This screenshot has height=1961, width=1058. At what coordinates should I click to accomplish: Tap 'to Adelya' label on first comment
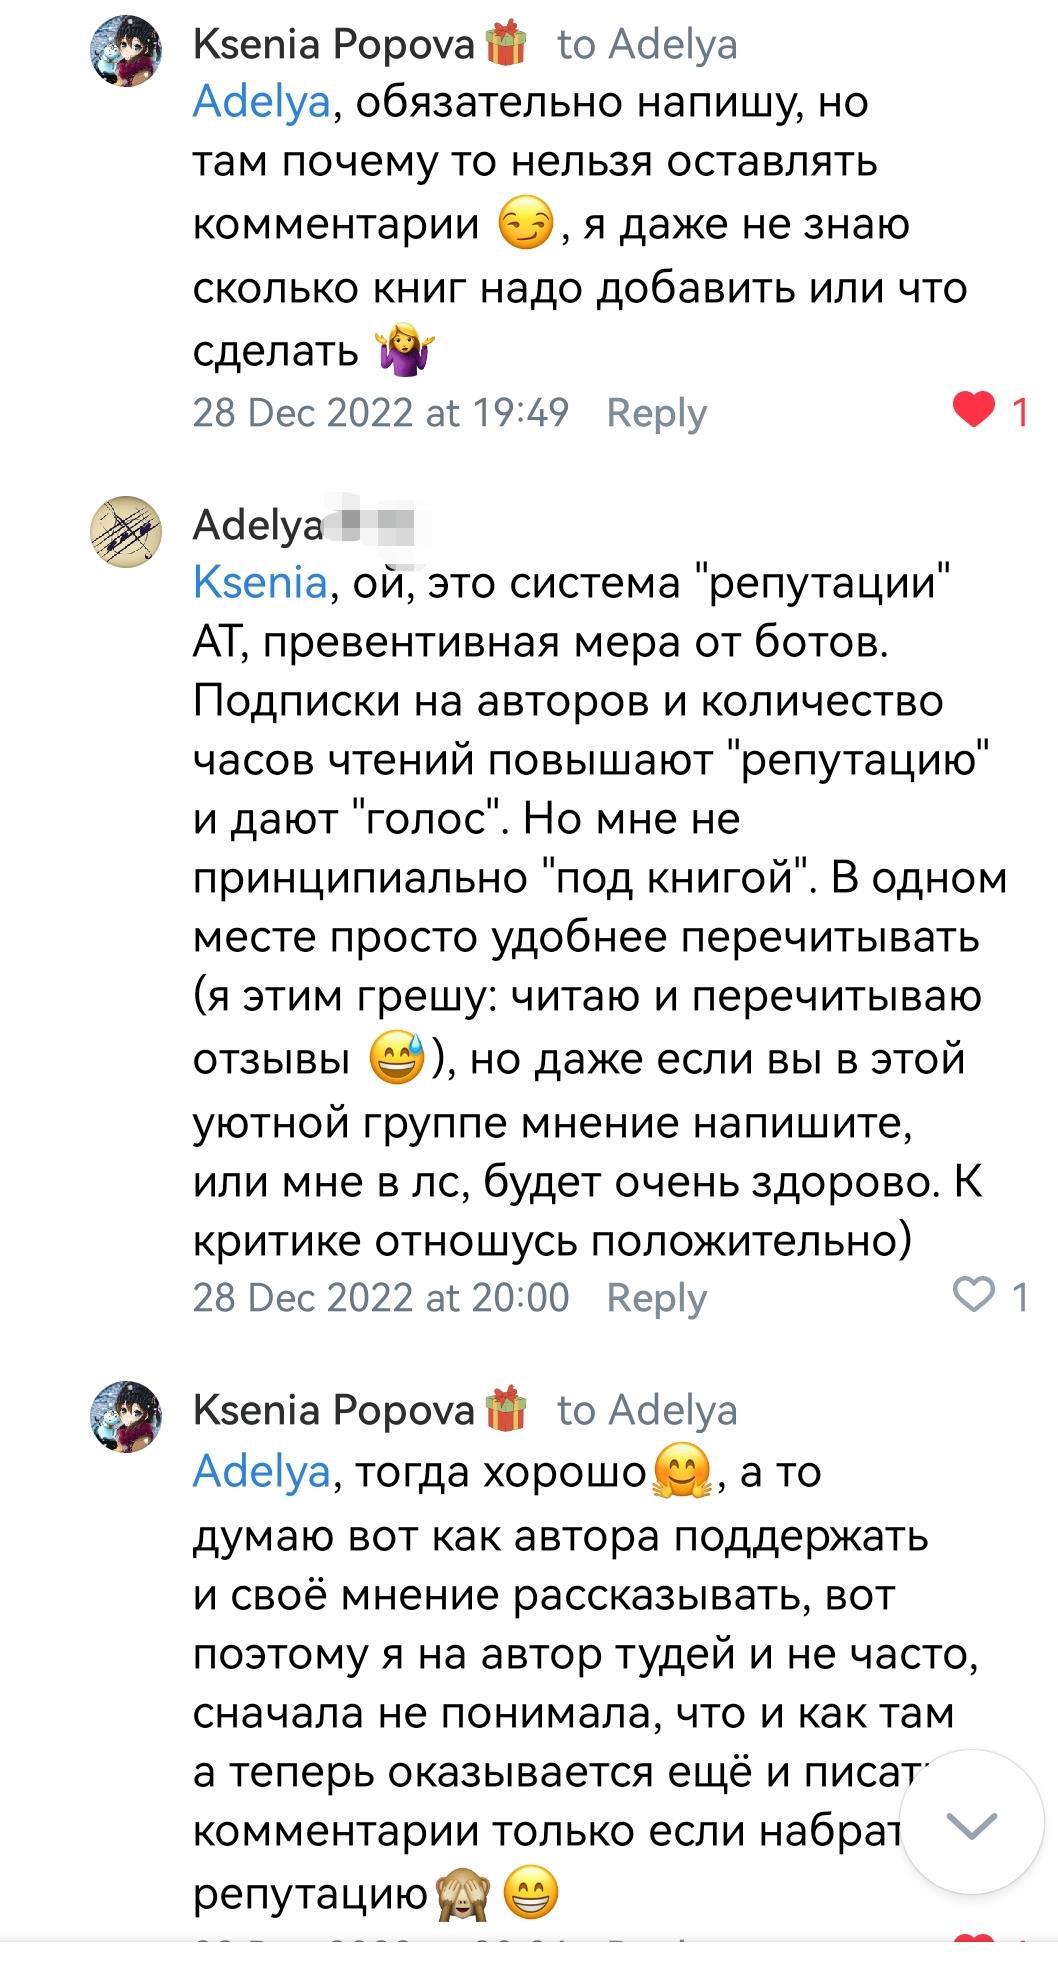647,45
